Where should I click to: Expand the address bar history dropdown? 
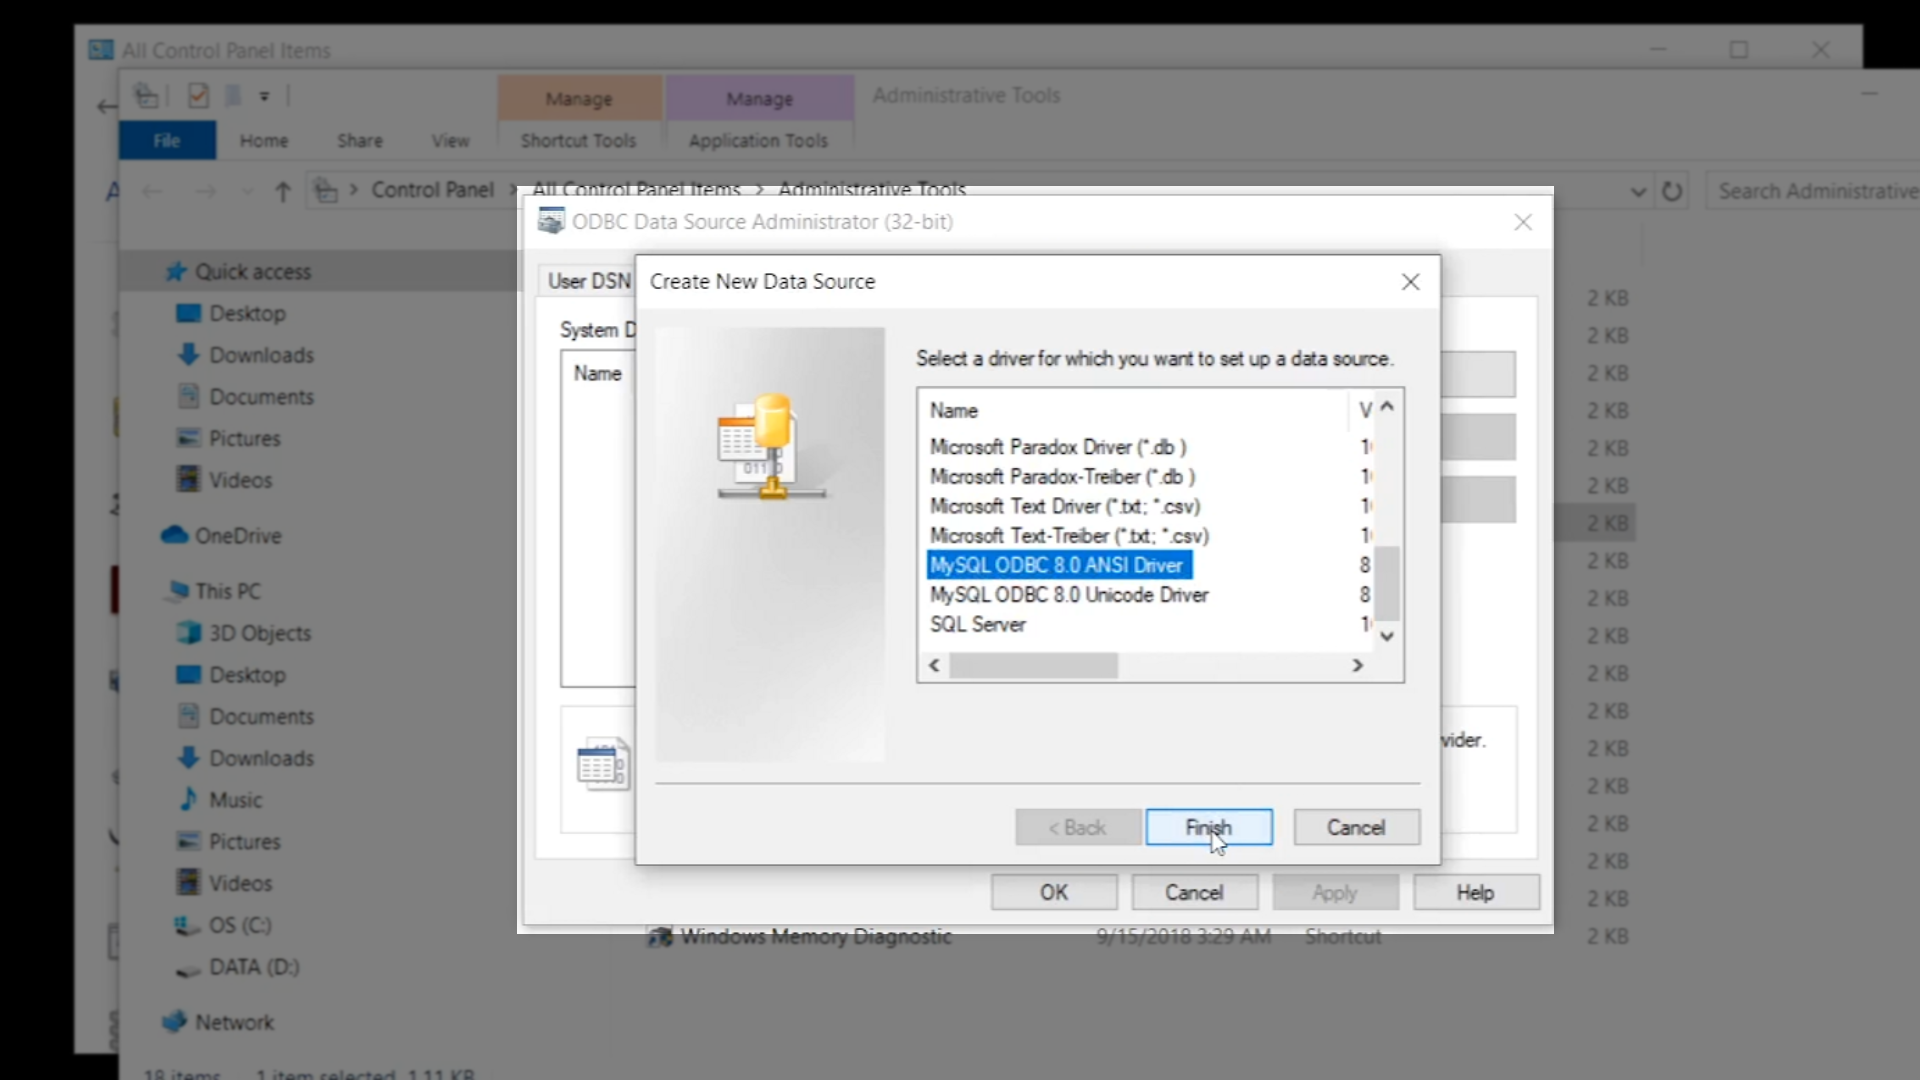(1637, 191)
